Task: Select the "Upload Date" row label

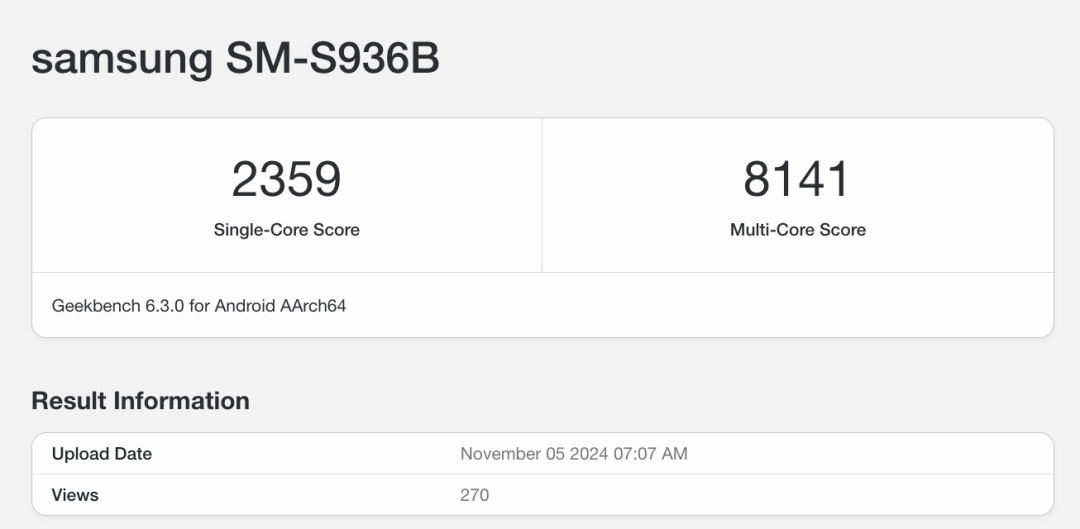Action: point(102,454)
